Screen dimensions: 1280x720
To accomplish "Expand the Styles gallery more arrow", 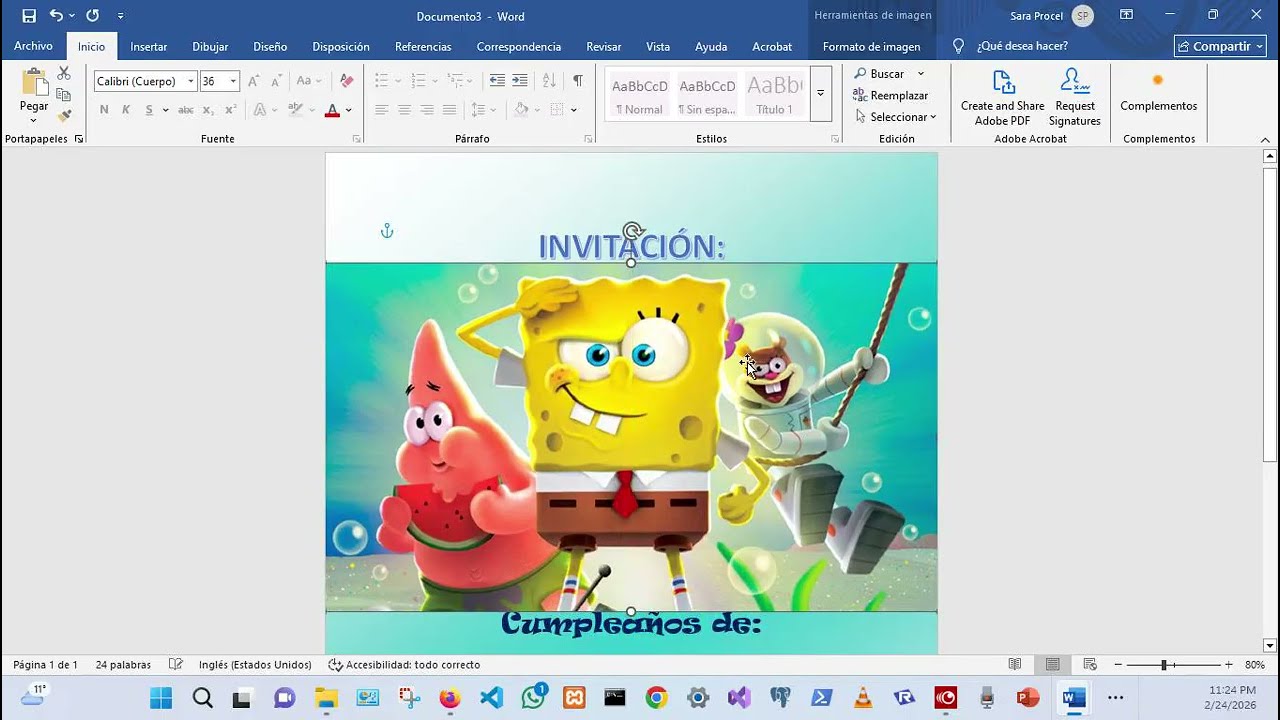I will (820, 93).
